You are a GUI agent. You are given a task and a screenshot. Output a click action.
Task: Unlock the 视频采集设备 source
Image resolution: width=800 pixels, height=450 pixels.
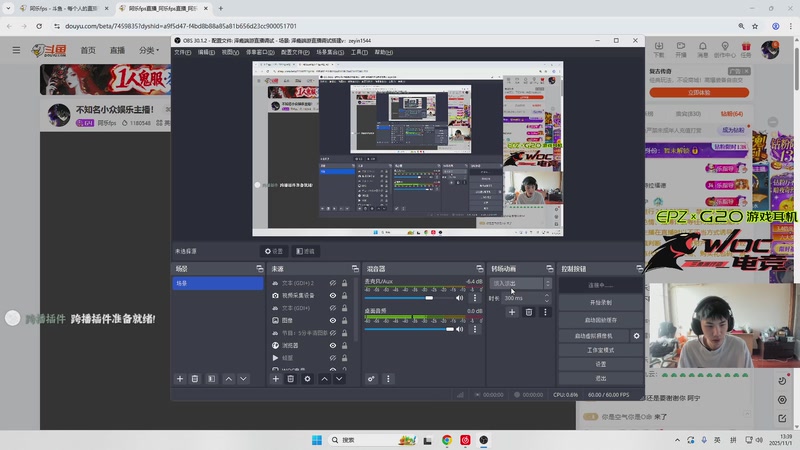point(344,295)
